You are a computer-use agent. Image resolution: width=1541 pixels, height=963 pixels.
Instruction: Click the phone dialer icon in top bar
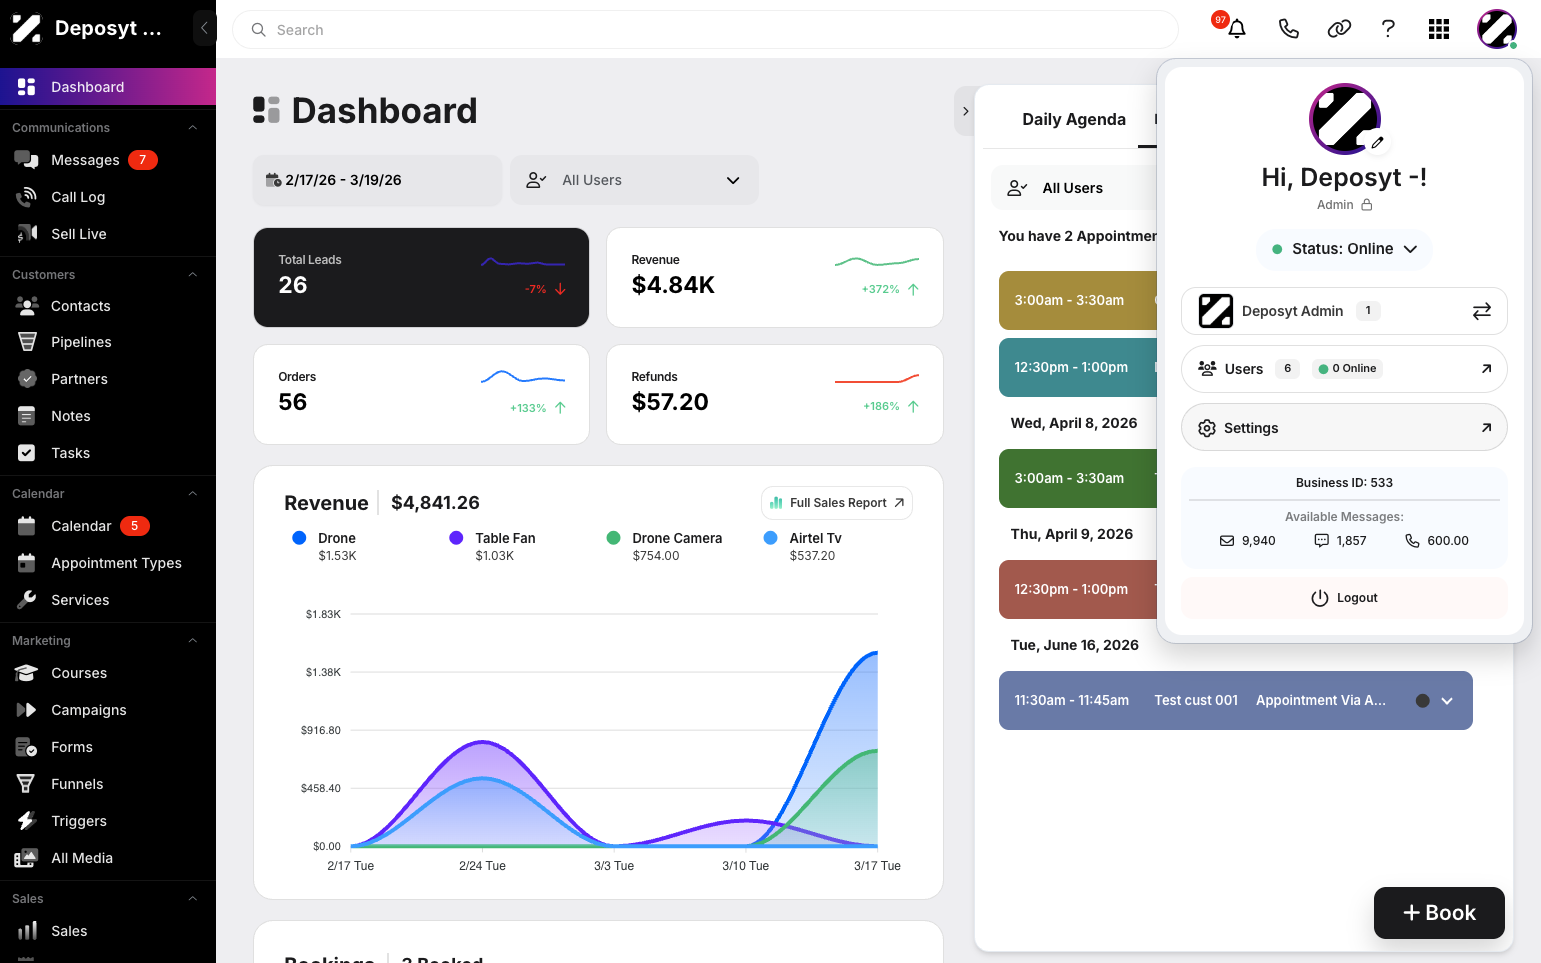point(1288,29)
